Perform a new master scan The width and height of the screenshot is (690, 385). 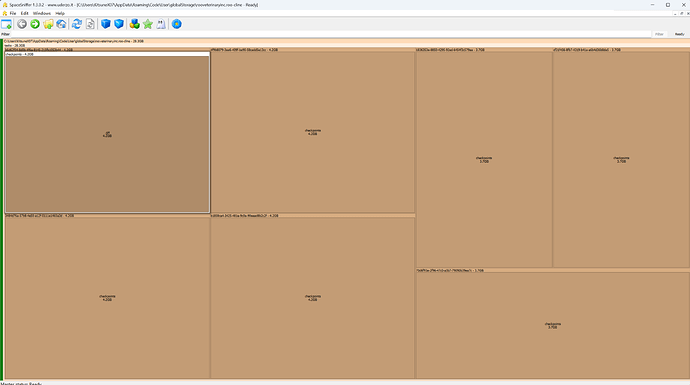(x=77, y=24)
